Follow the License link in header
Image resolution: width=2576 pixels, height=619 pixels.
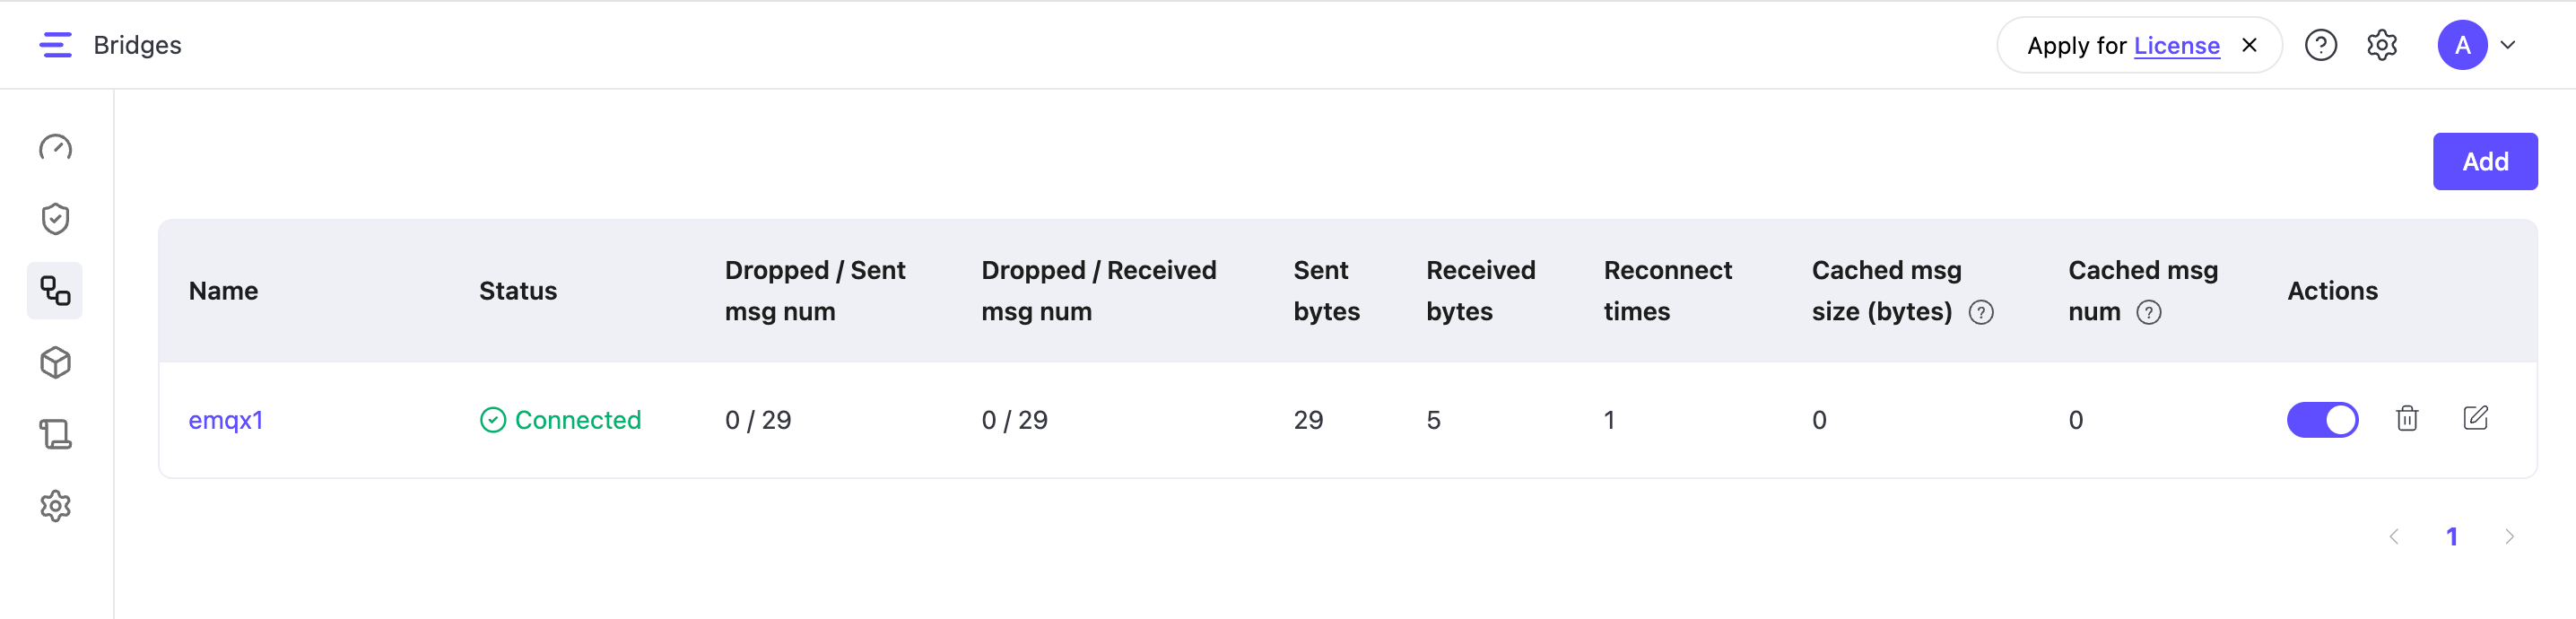pyautogui.click(x=2176, y=46)
